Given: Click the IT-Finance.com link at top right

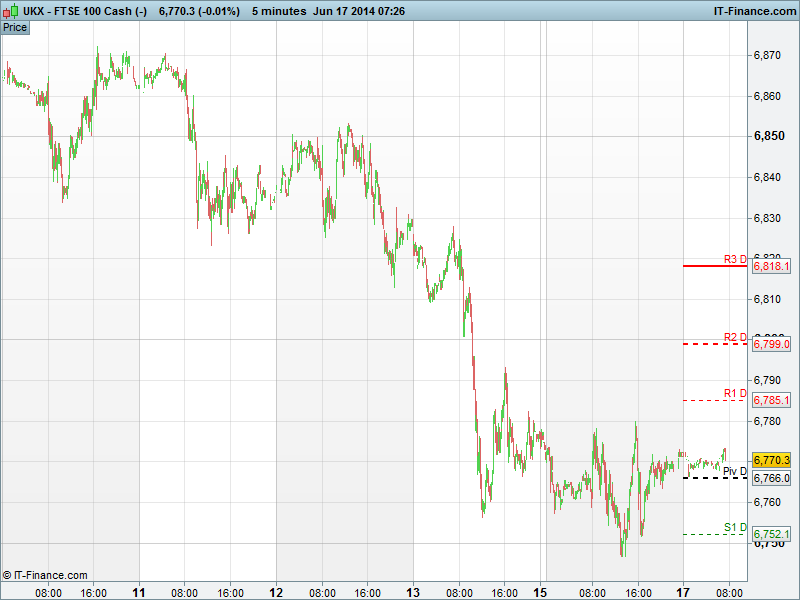Looking at the screenshot, I should [x=753, y=10].
